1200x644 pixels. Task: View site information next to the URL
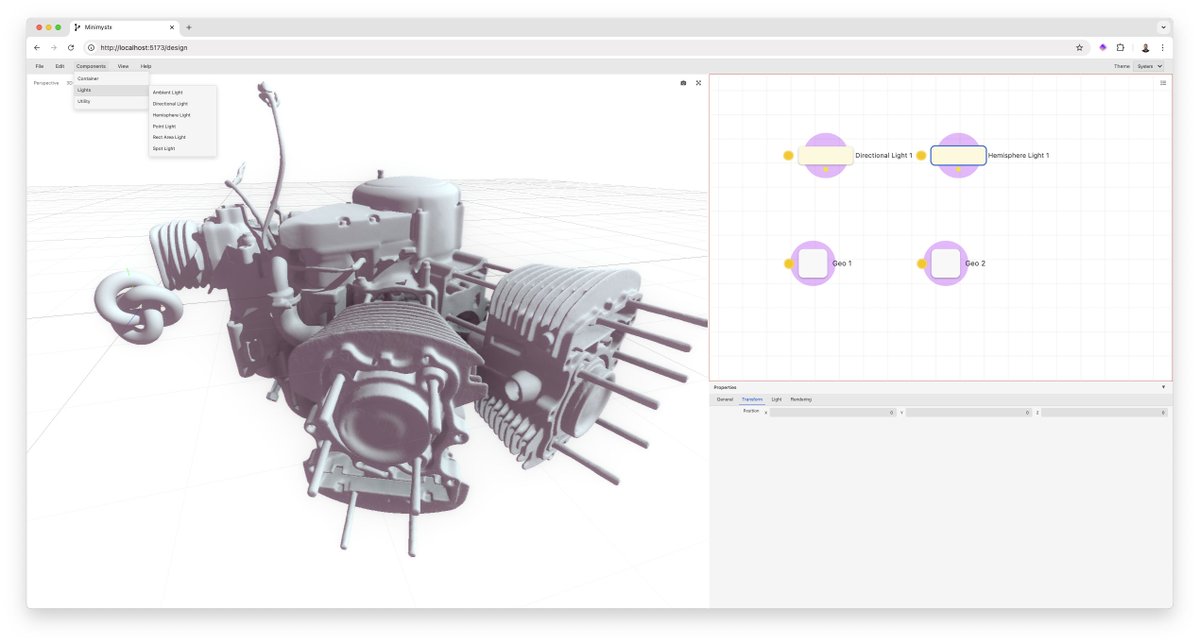[91, 47]
